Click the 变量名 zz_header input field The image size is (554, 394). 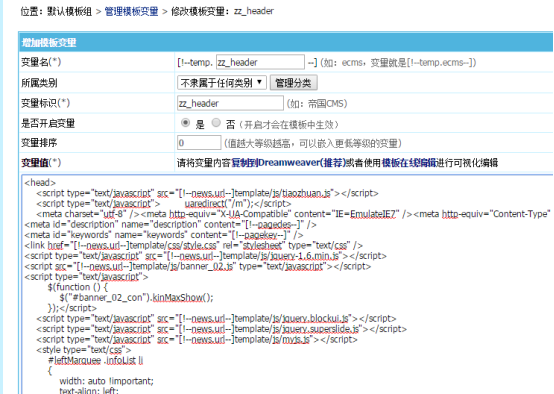pyautogui.click(x=260, y=62)
